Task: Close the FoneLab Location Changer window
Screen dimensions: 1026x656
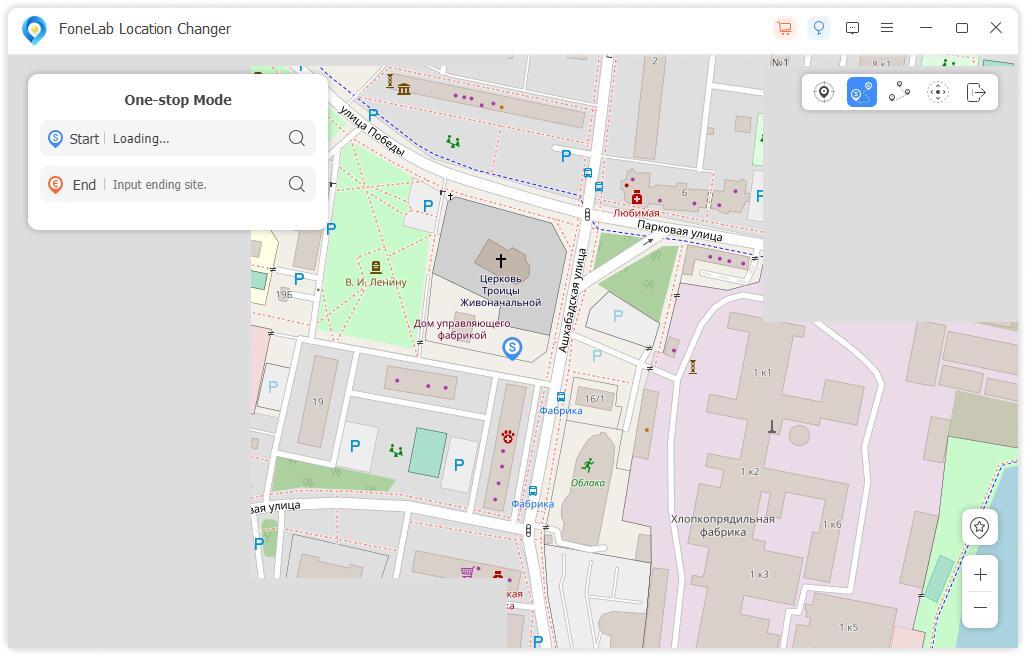Action: [x=996, y=28]
